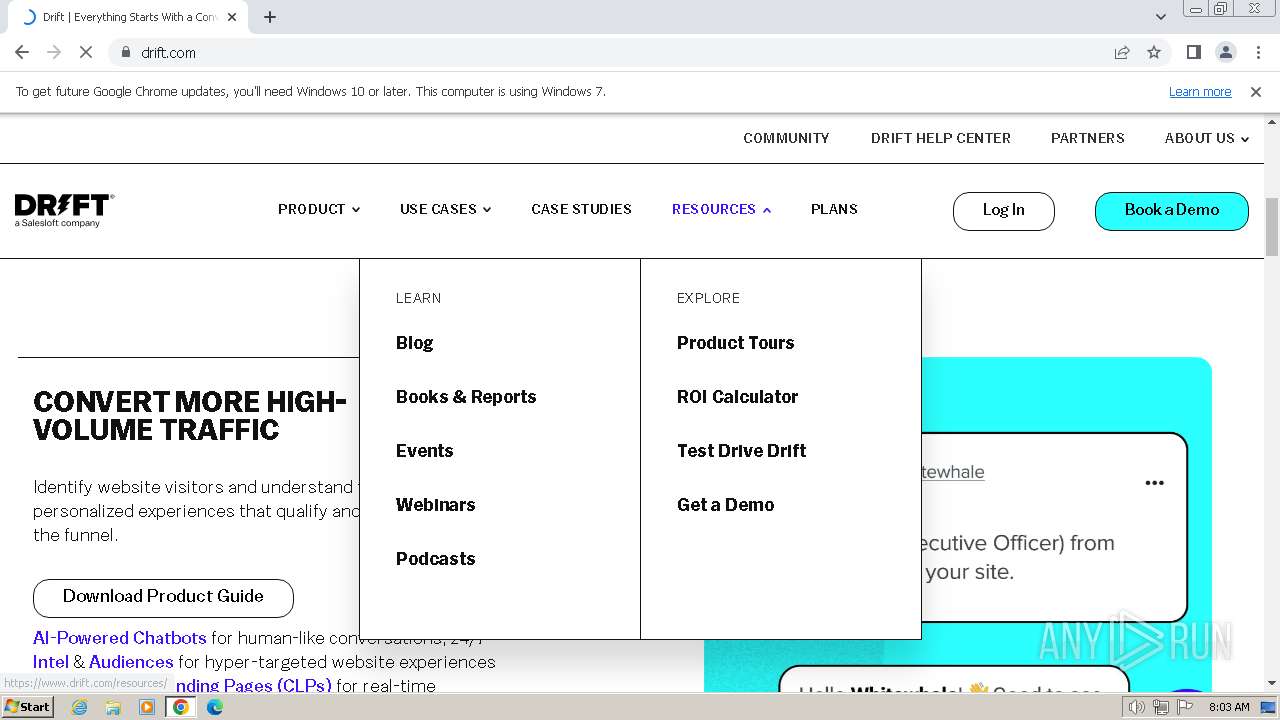Open the card's three-dot options
The width and height of the screenshot is (1280, 720).
tap(1154, 483)
